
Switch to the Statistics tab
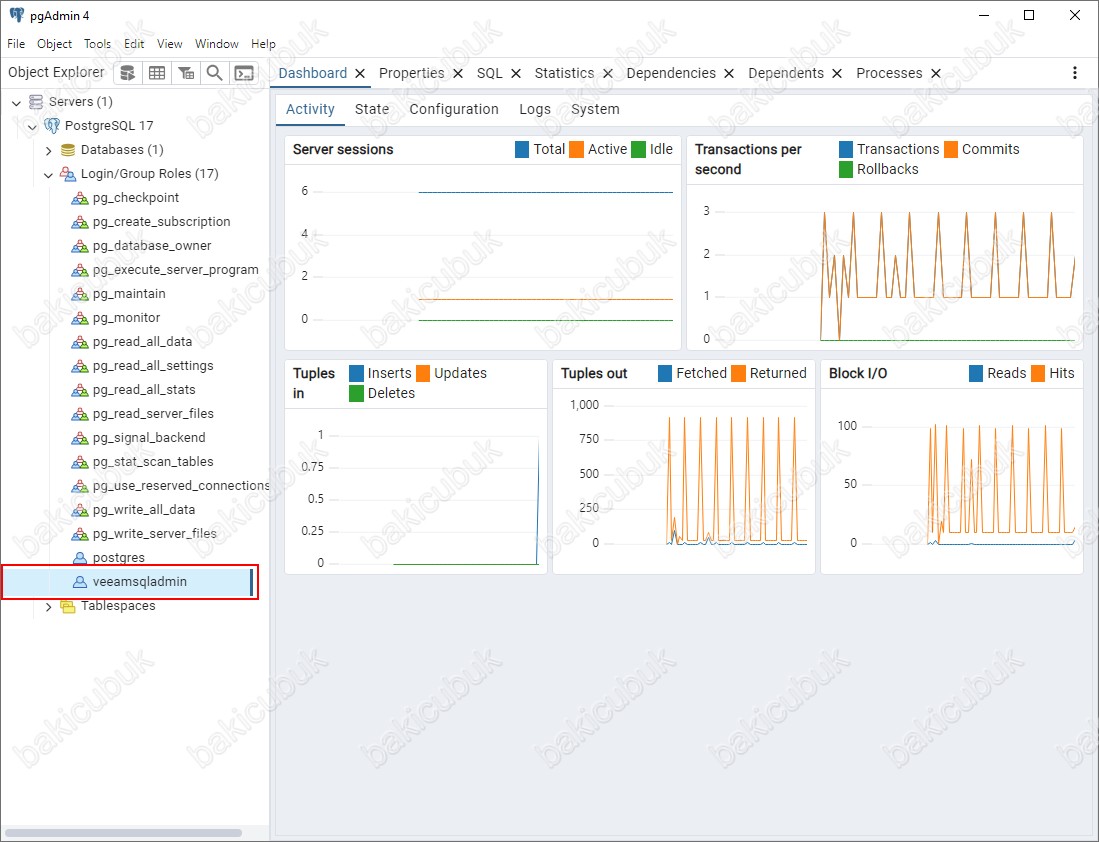pyautogui.click(x=564, y=73)
